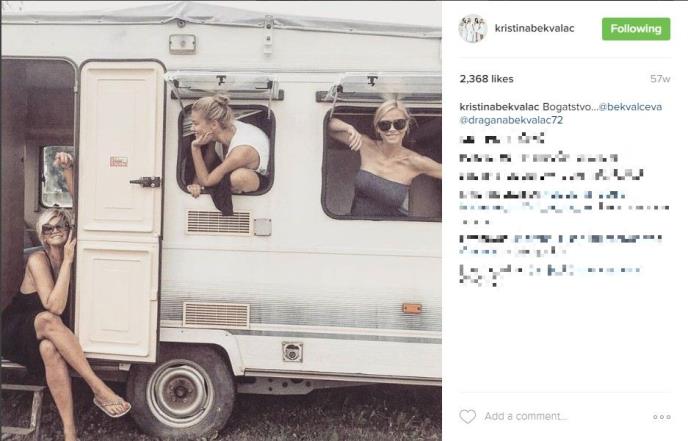Visit the @draganabekvalac72 mention
Image resolution: width=688 pixels, height=441 pixels.
(x=511, y=120)
